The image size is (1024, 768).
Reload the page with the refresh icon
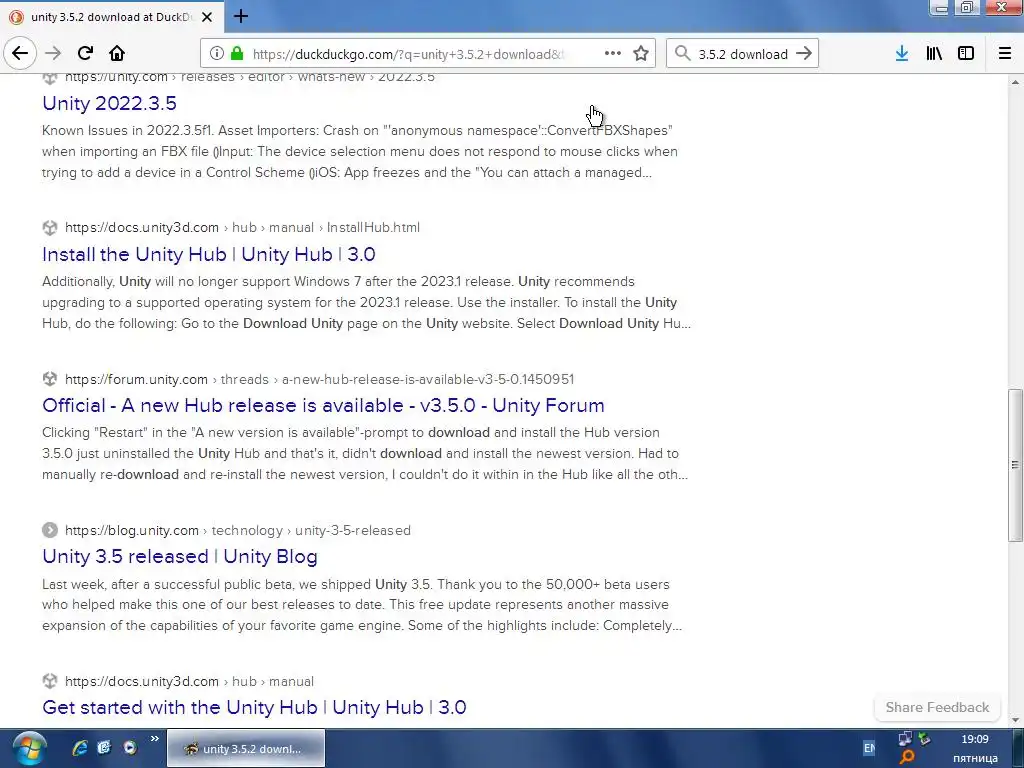85,53
